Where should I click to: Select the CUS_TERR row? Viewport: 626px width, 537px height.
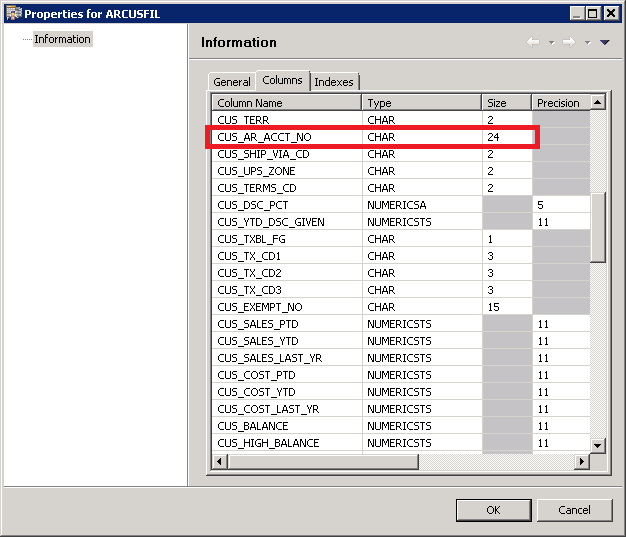pyautogui.click(x=401, y=120)
